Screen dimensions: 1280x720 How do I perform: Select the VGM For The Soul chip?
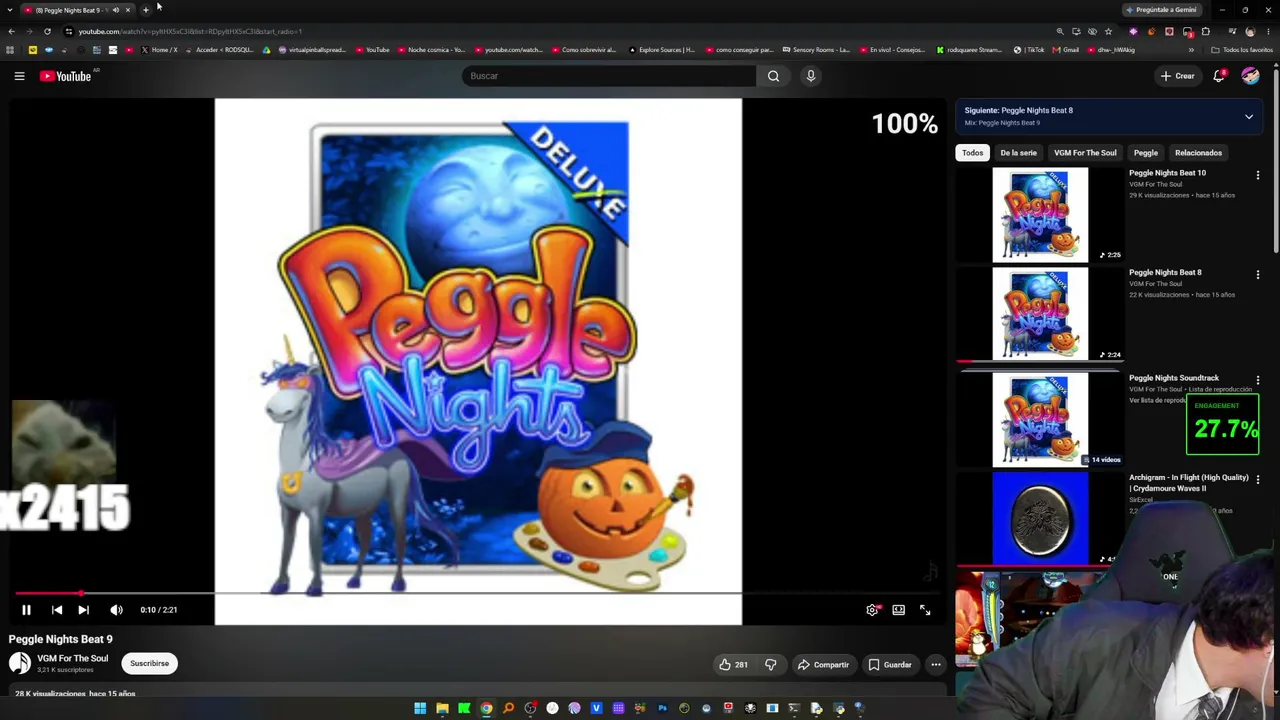[1085, 153]
